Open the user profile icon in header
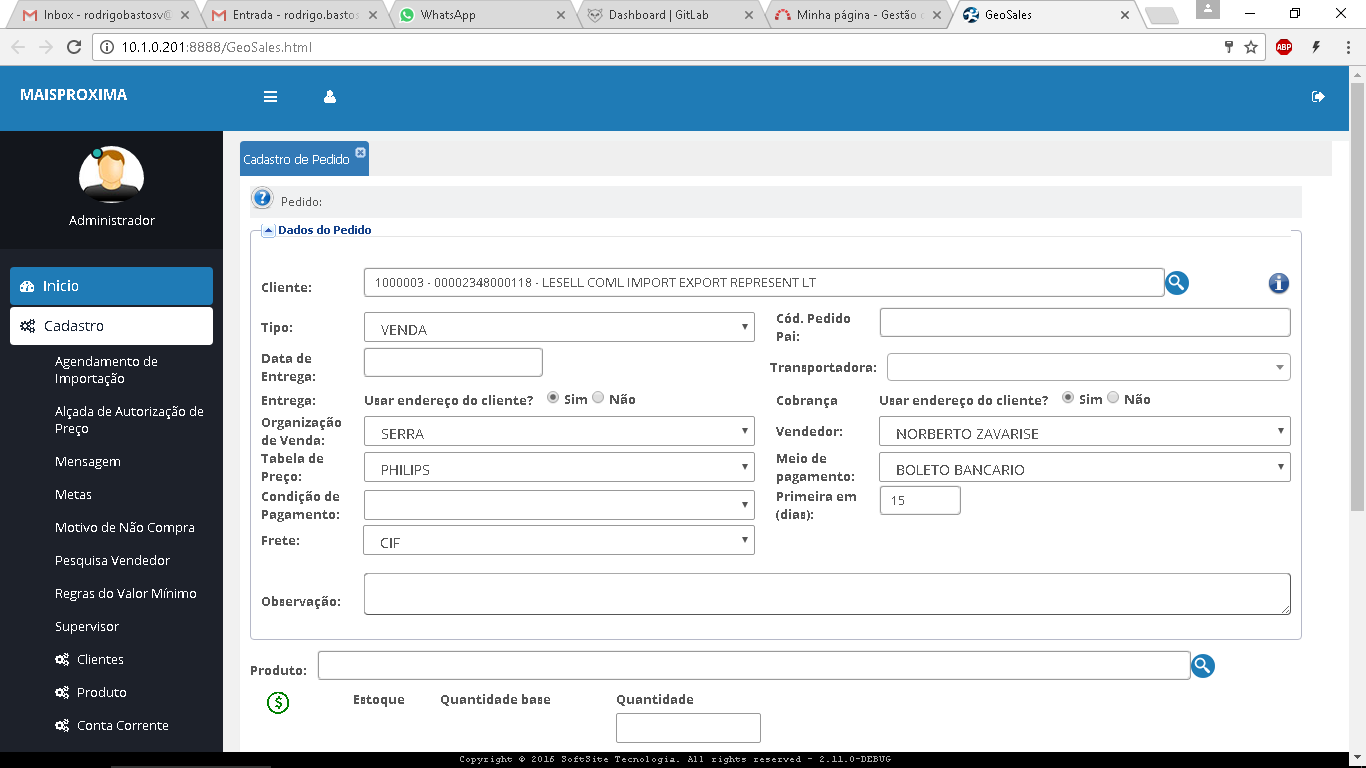This screenshot has width=1366, height=768. (x=330, y=97)
